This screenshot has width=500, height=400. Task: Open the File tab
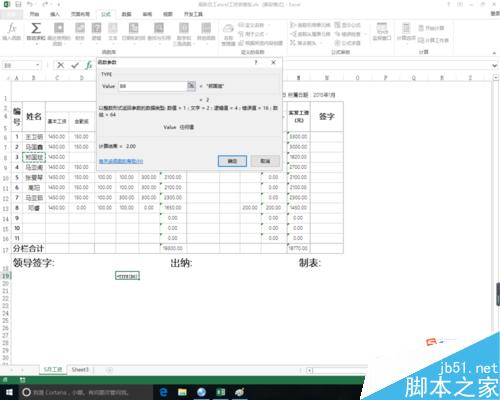pos(11,14)
